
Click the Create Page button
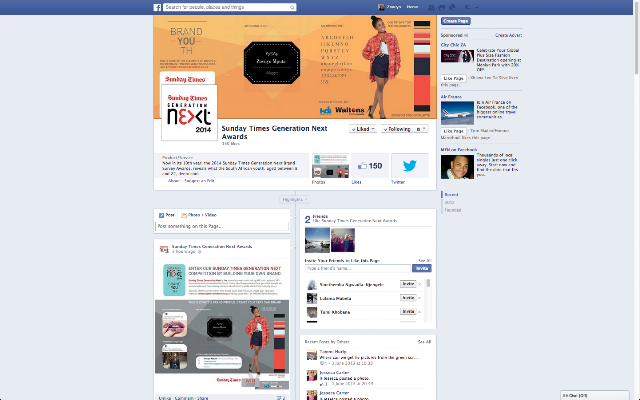(x=456, y=21)
